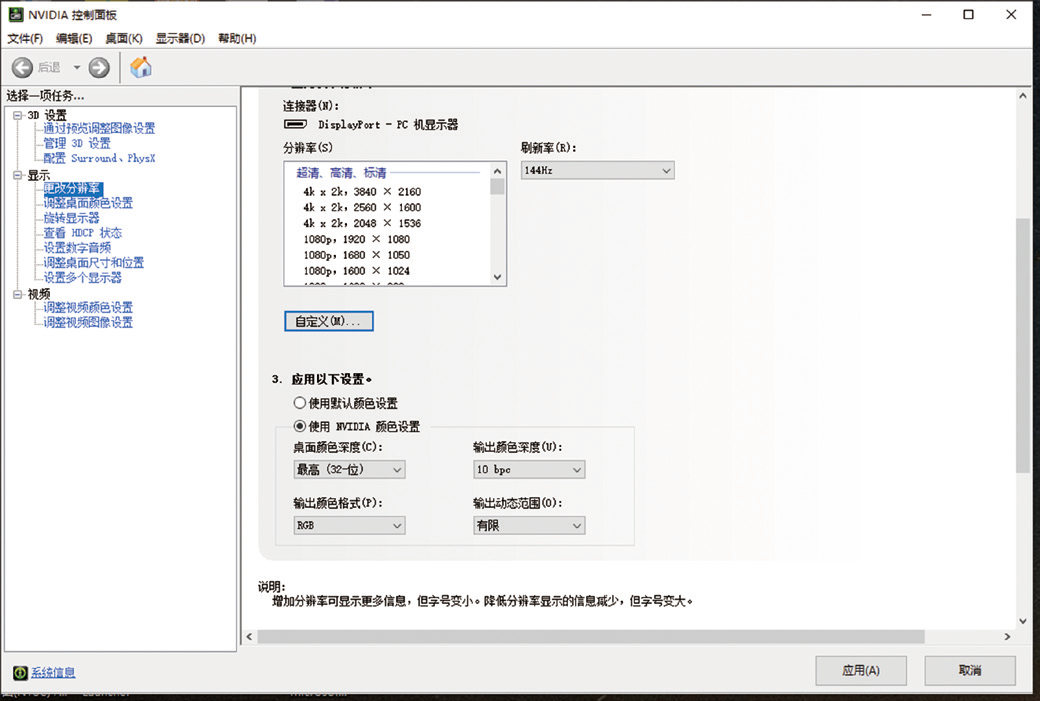Click the 取消 button

click(970, 670)
